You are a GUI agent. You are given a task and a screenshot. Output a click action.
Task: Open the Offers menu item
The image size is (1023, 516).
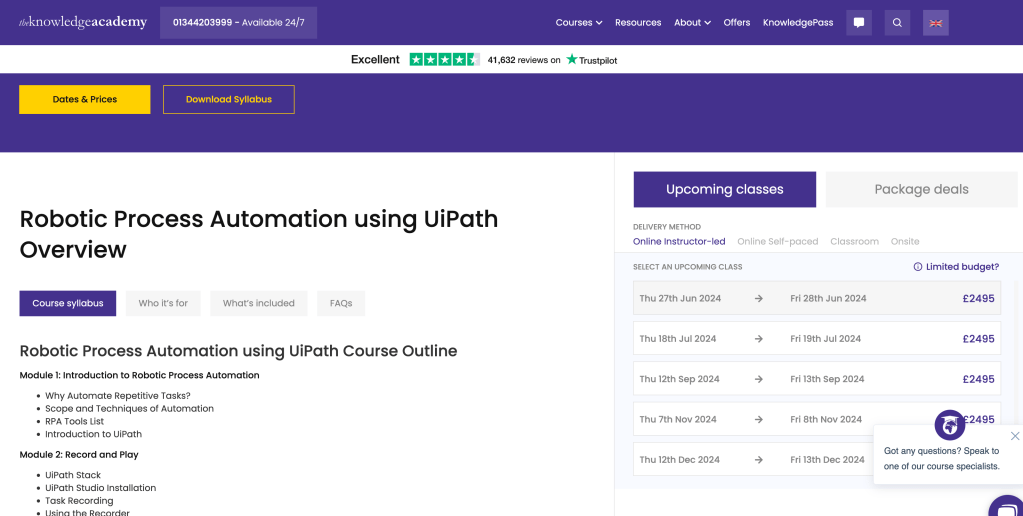(737, 23)
